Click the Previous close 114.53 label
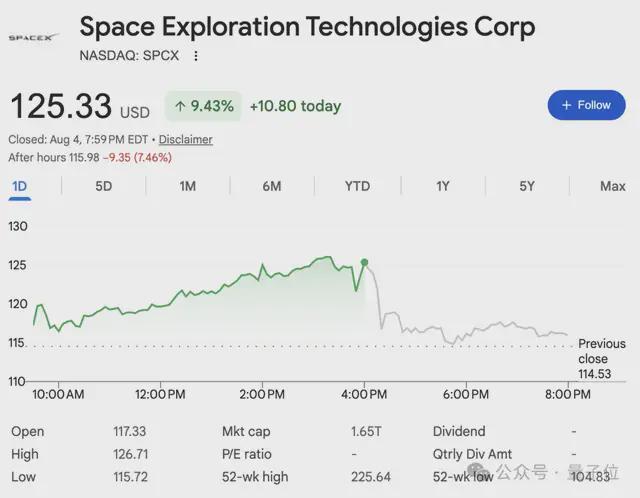This screenshot has width=640, height=498. click(x=601, y=359)
